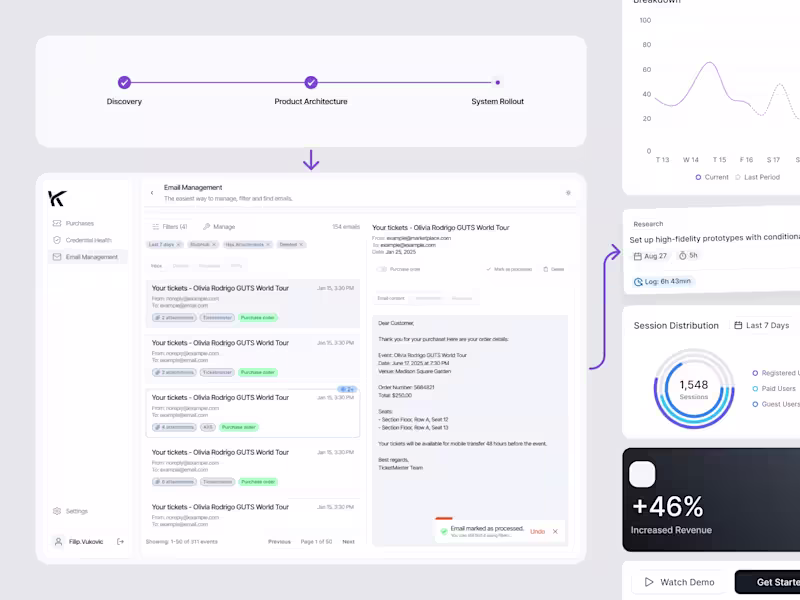The height and width of the screenshot is (600, 800).
Task: Click the Watch Demo play button
Action: click(680, 582)
